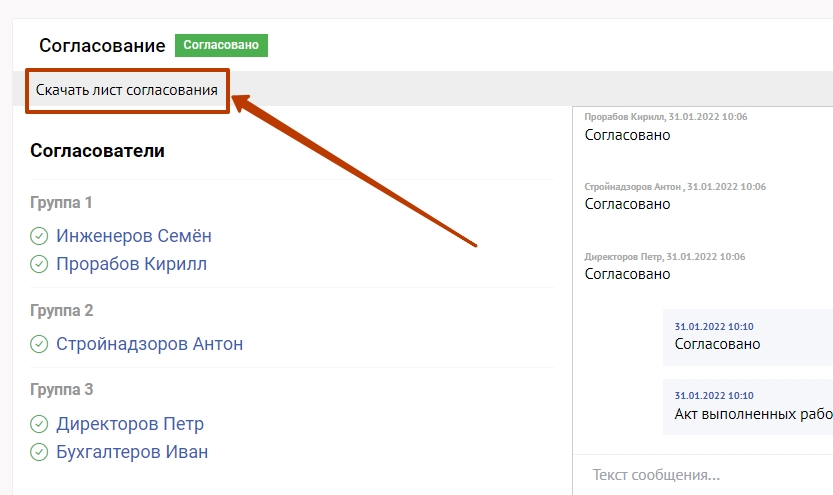Image resolution: width=833 pixels, height=495 pixels.
Task: Click the green Согласовано status badge
Action: pos(221,45)
